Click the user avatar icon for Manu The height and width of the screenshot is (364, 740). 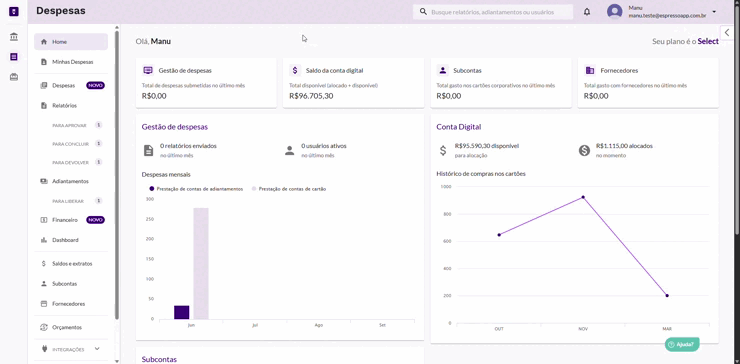pos(614,12)
